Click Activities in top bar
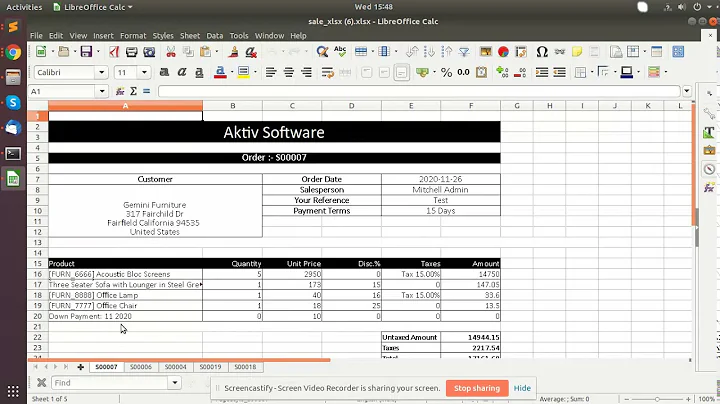The height and width of the screenshot is (404, 720). (24, 7)
